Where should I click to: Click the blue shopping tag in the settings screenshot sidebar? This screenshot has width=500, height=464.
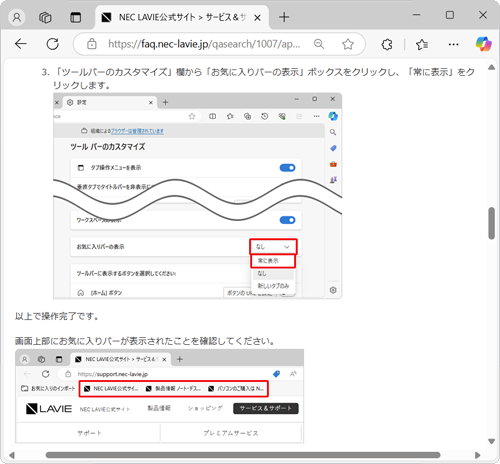tap(333, 148)
